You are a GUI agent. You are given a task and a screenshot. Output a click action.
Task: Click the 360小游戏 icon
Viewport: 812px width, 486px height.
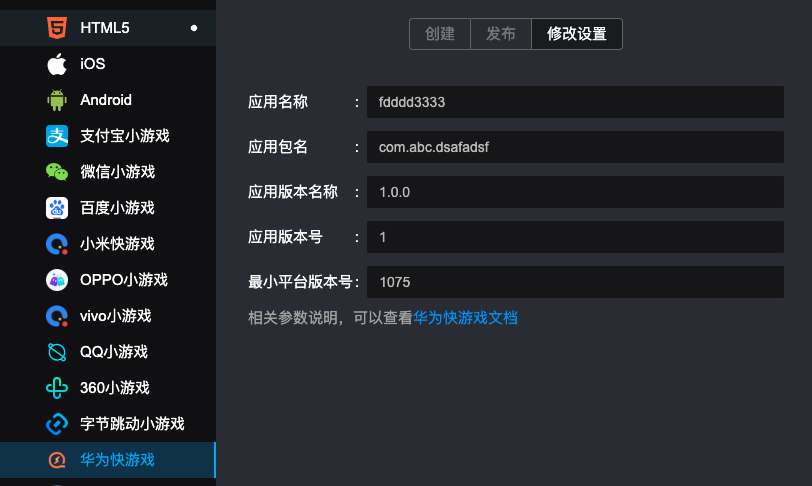click(x=57, y=388)
